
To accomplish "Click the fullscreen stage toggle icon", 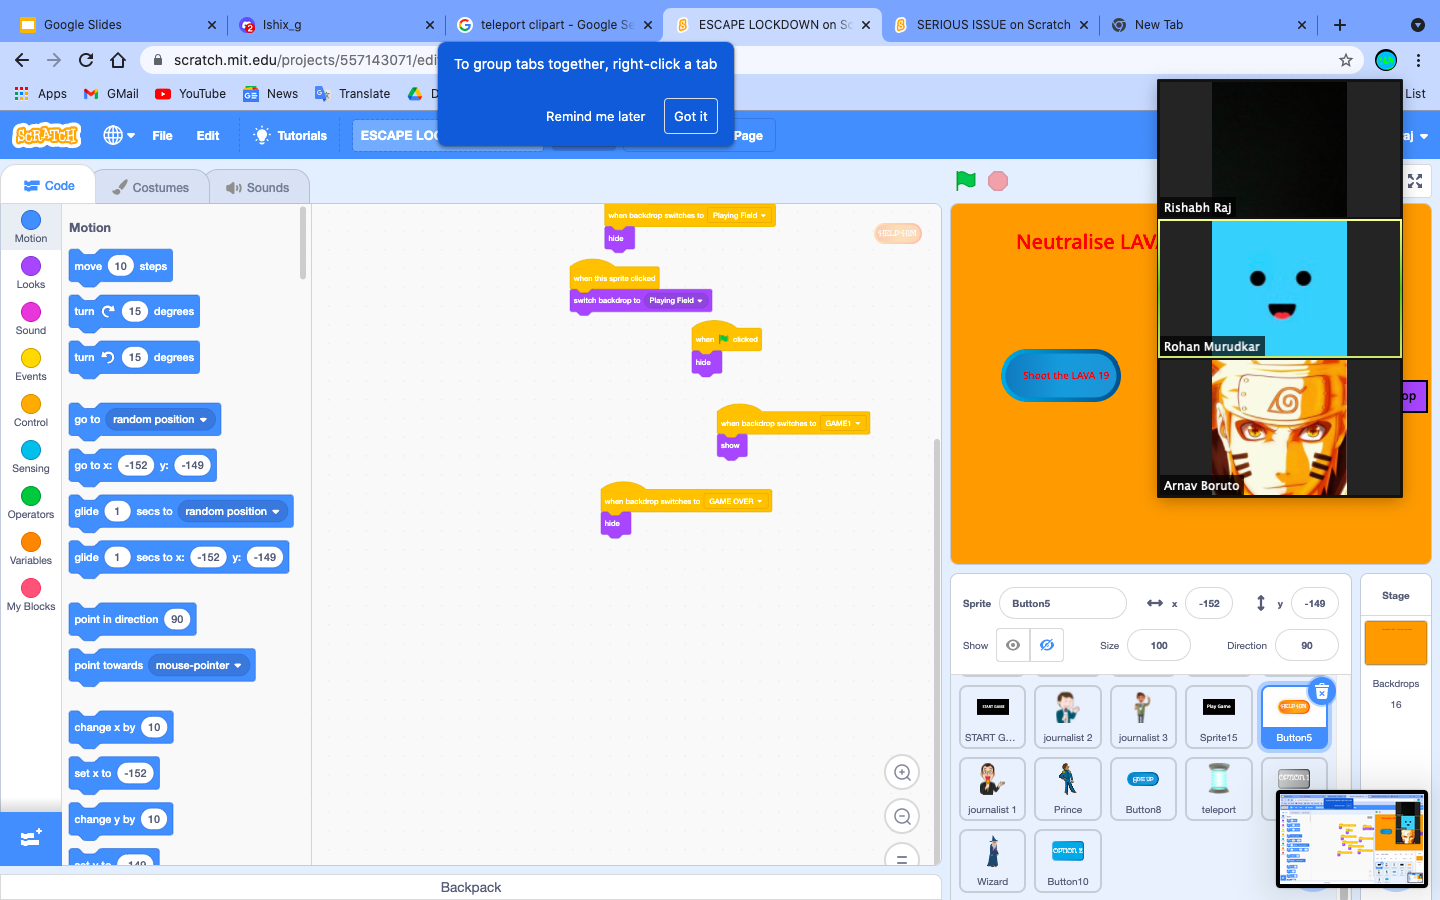I will pyautogui.click(x=1415, y=181).
